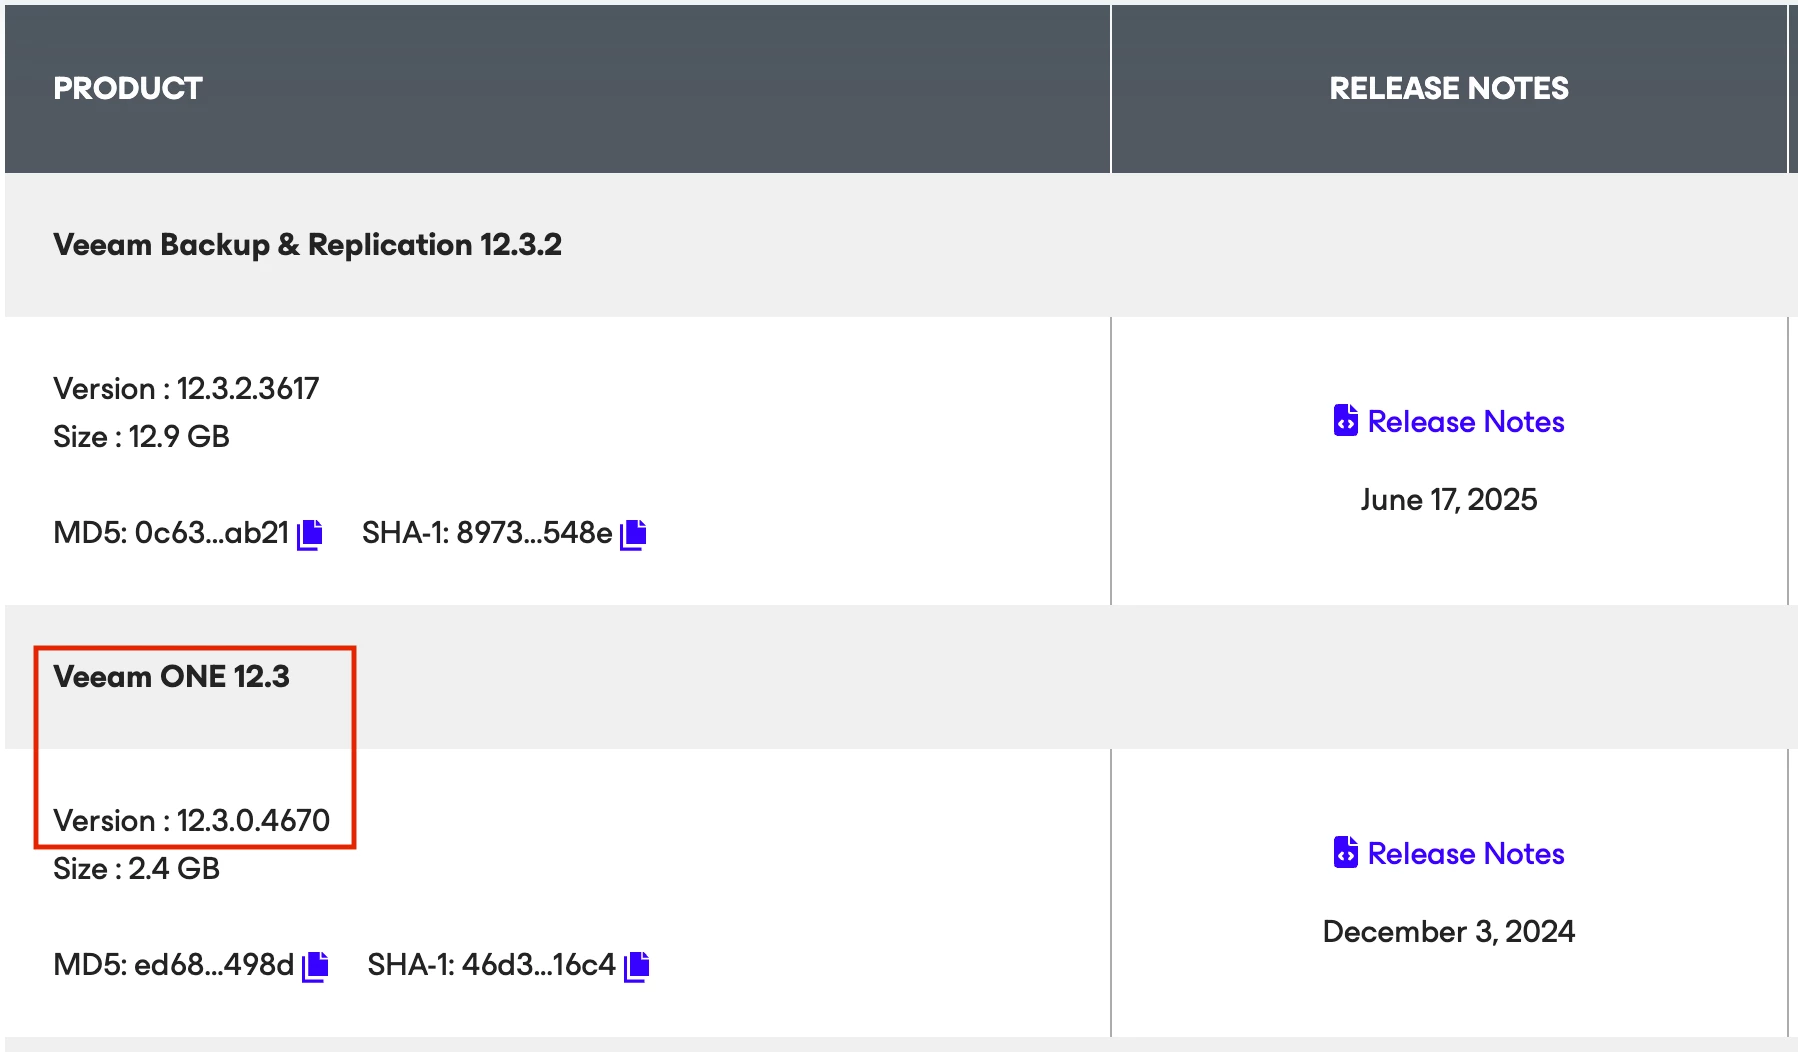Click document icon beside June 17 Release Notes
The height and width of the screenshot is (1052, 1798).
(1345, 421)
